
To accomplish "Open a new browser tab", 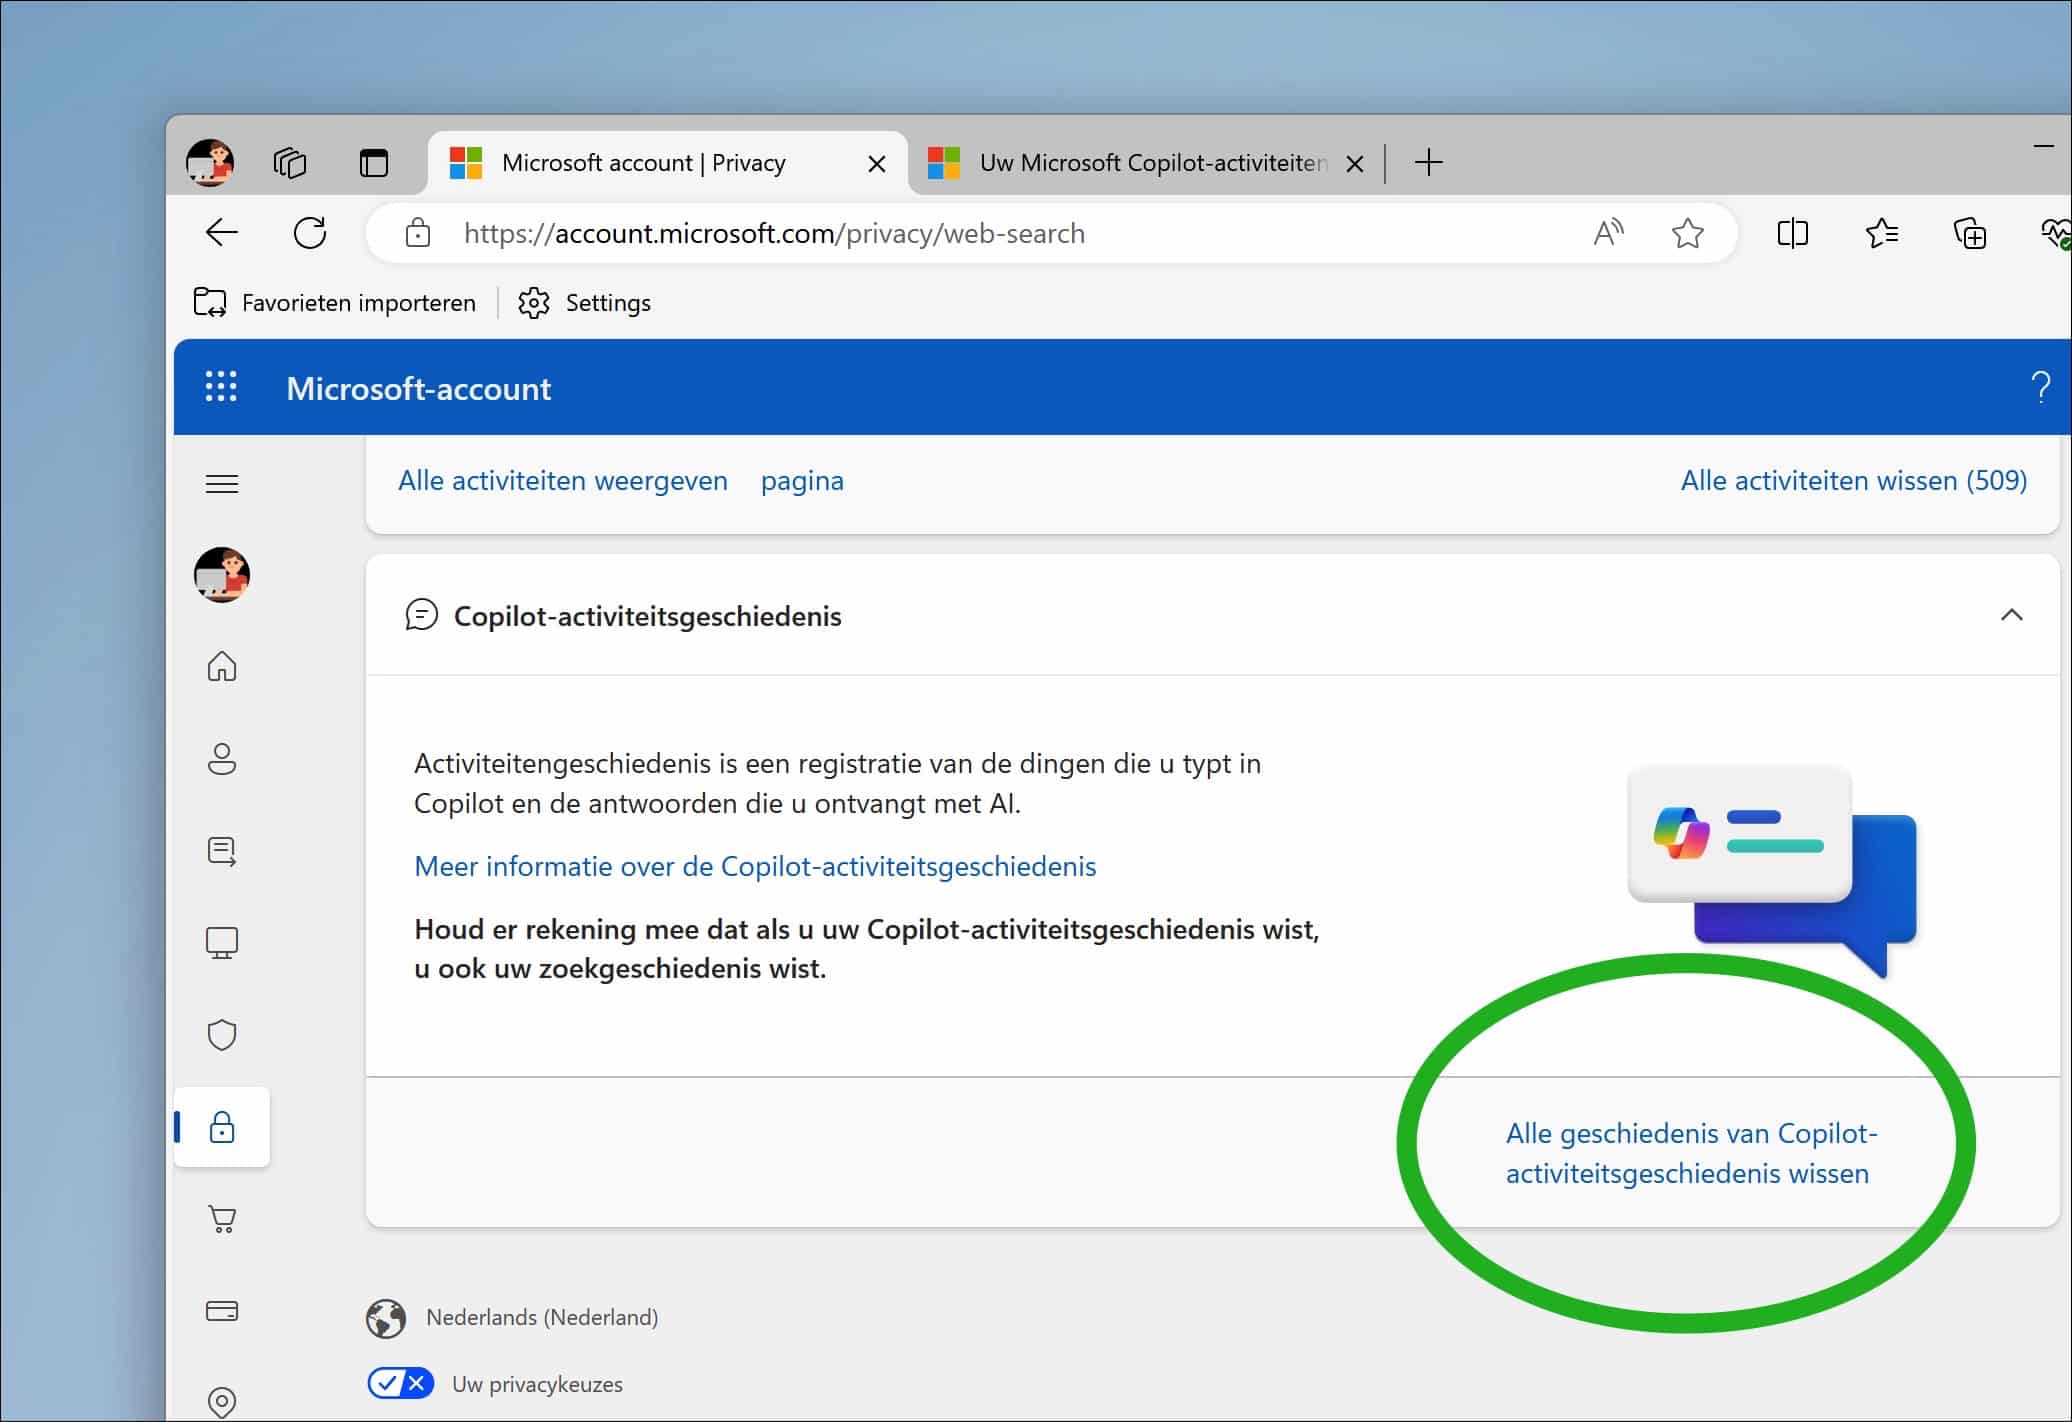I will (1429, 162).
